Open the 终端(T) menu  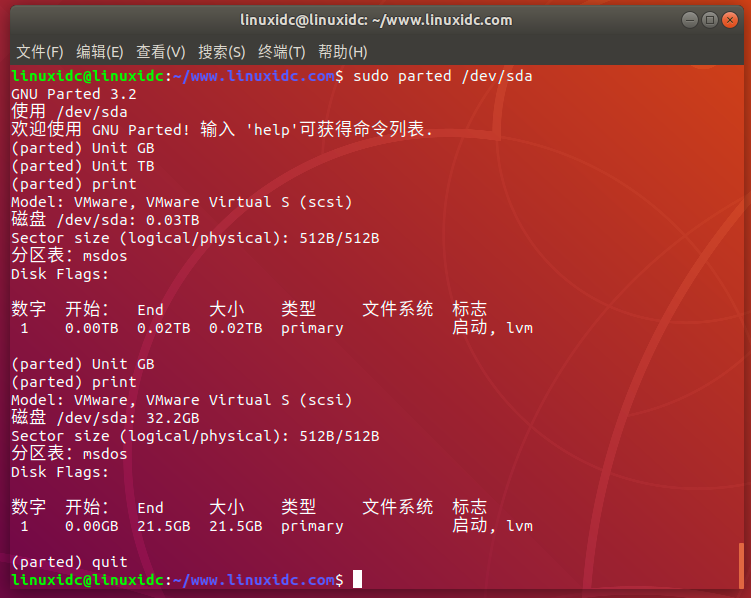[282, 52]
